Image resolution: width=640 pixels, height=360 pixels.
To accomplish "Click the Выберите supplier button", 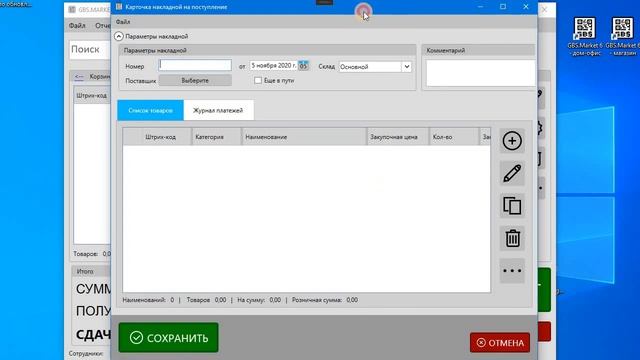I will click(195, 80).
